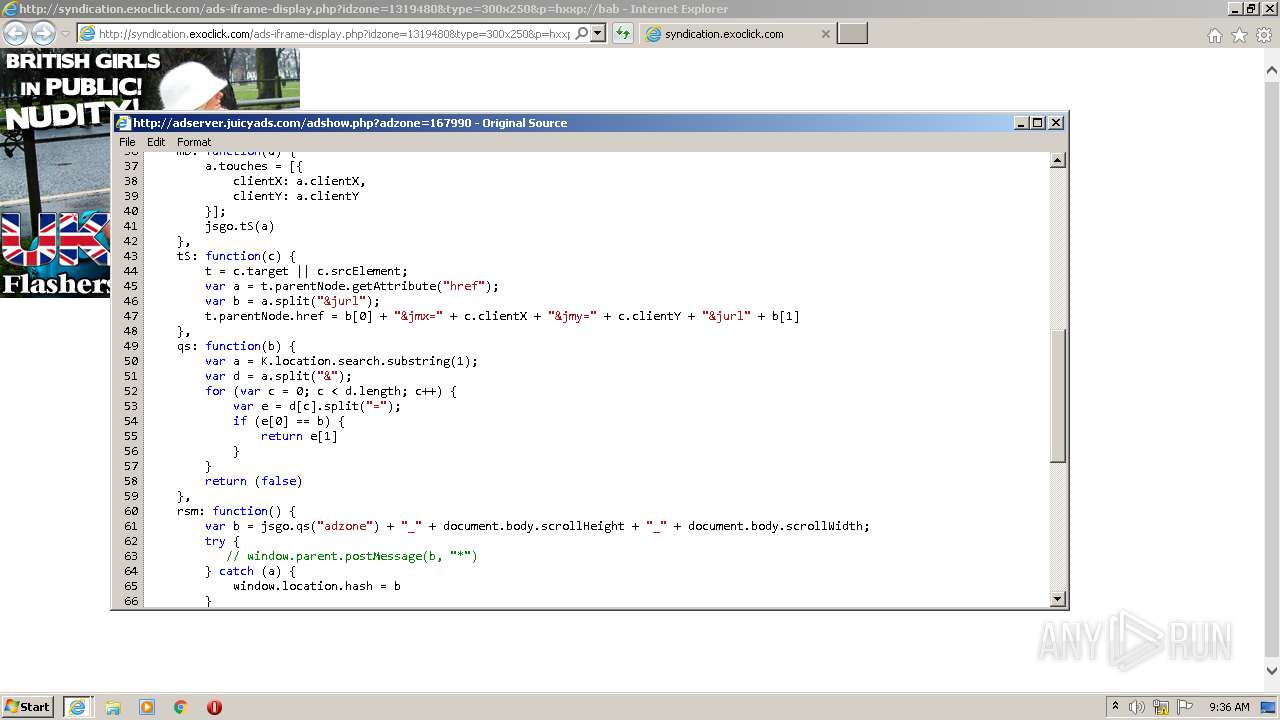Click the Refresh page icon
This screenshot has width=1280, height=720.
(623, 33)
